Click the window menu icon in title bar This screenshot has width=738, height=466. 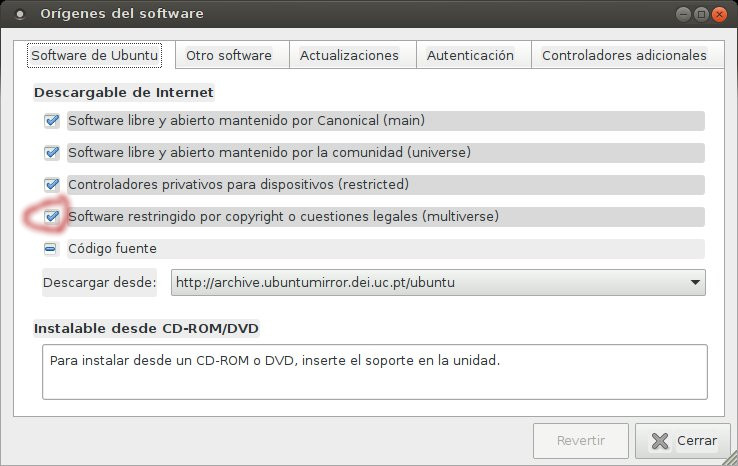tap(19, 14)
